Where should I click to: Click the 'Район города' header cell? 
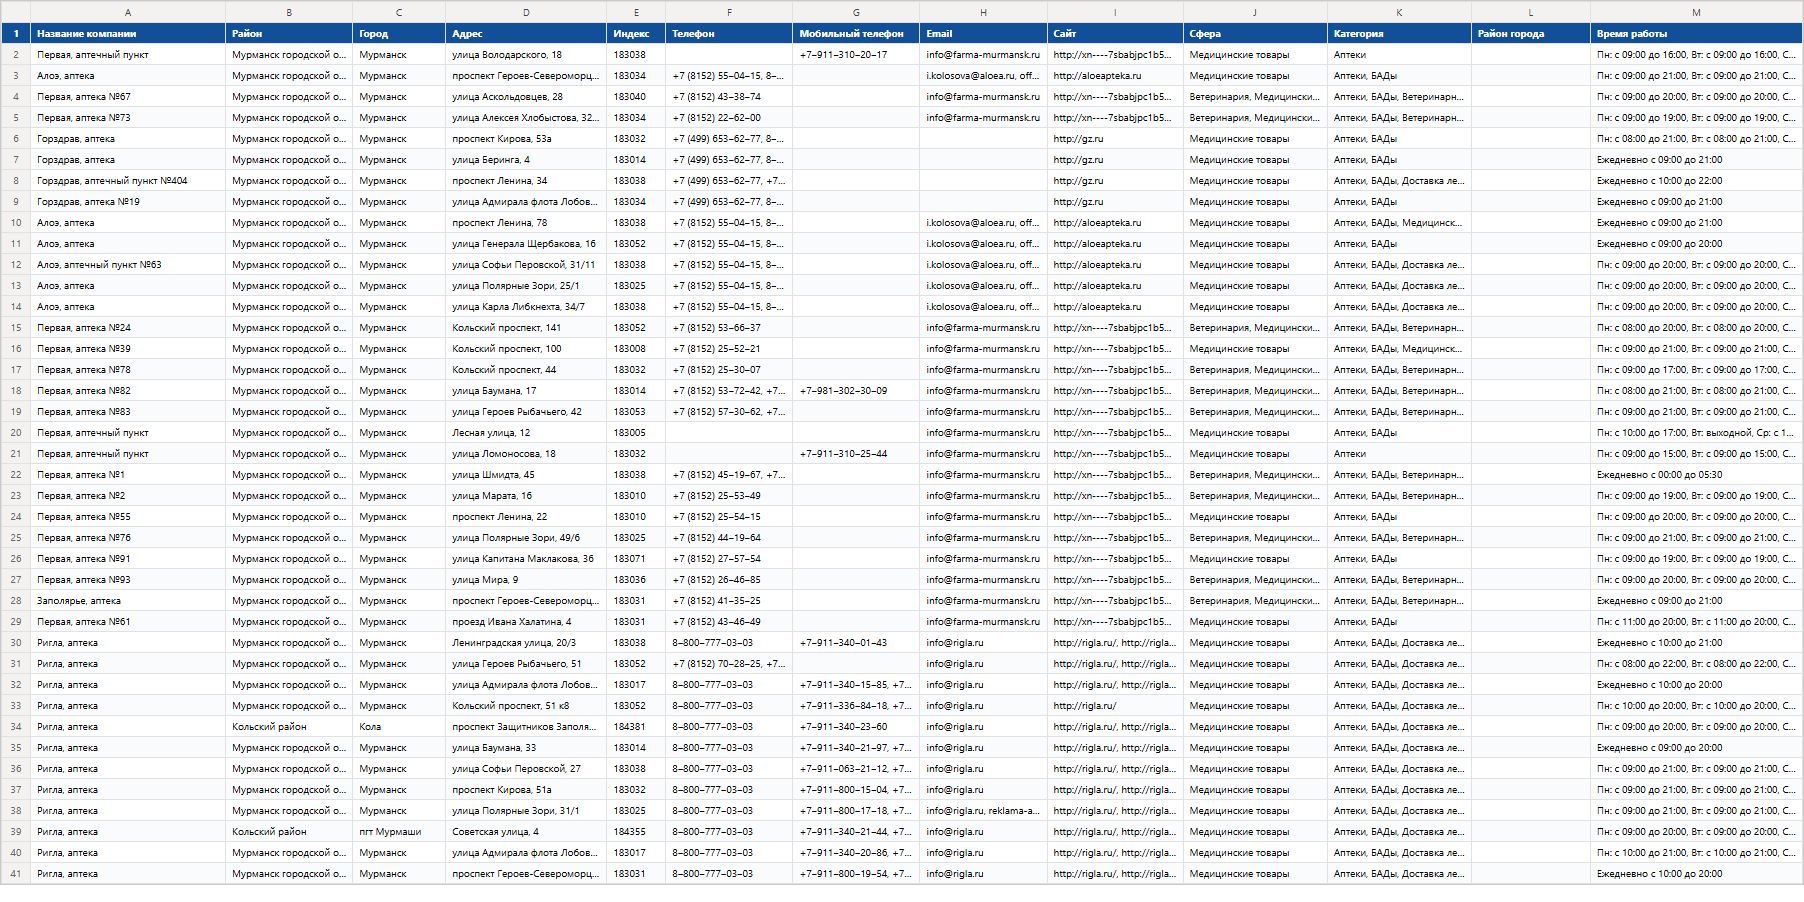coord(1531,34)
